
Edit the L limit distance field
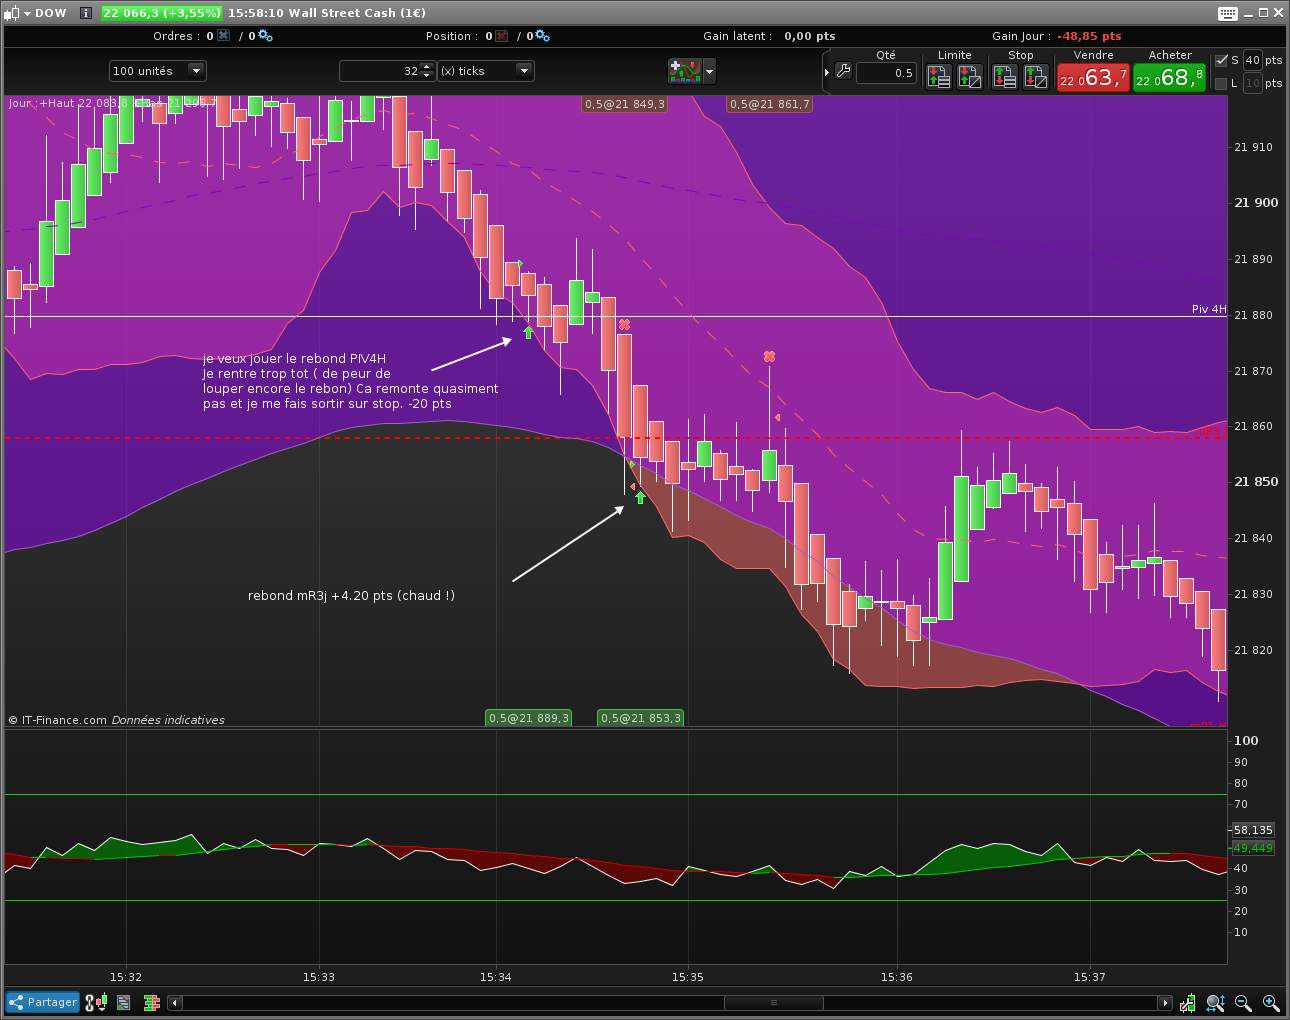pyautogui.click(x=1252, y=83)
